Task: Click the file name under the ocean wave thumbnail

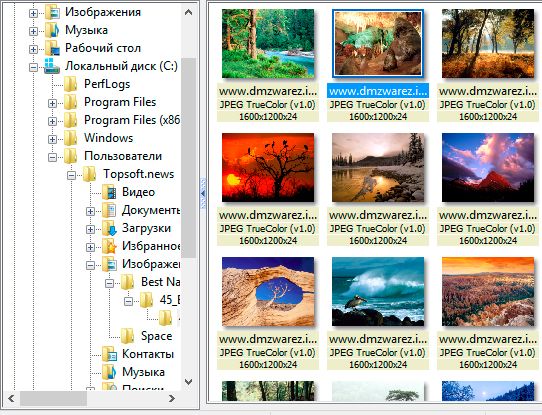Action: pyautogui.click(x=378, y=339)
